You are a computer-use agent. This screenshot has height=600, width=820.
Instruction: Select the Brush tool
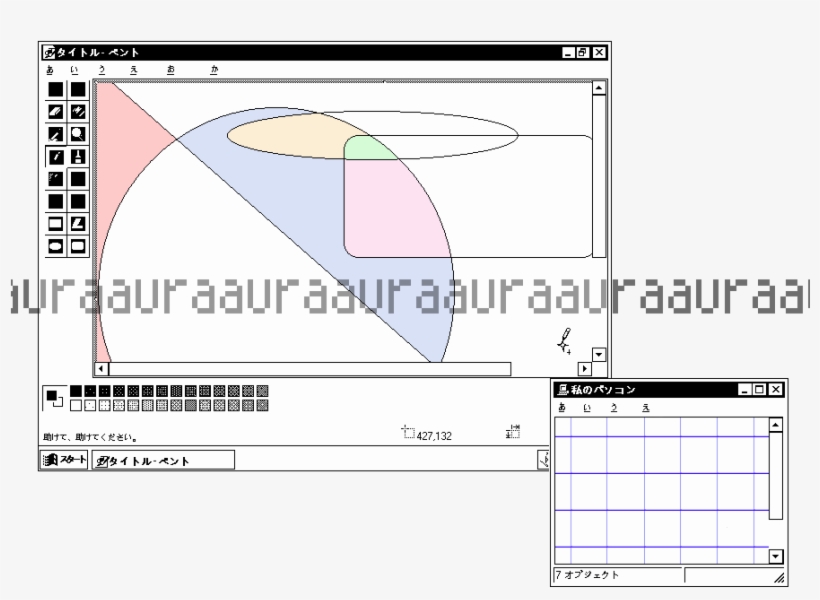(77, 156)
